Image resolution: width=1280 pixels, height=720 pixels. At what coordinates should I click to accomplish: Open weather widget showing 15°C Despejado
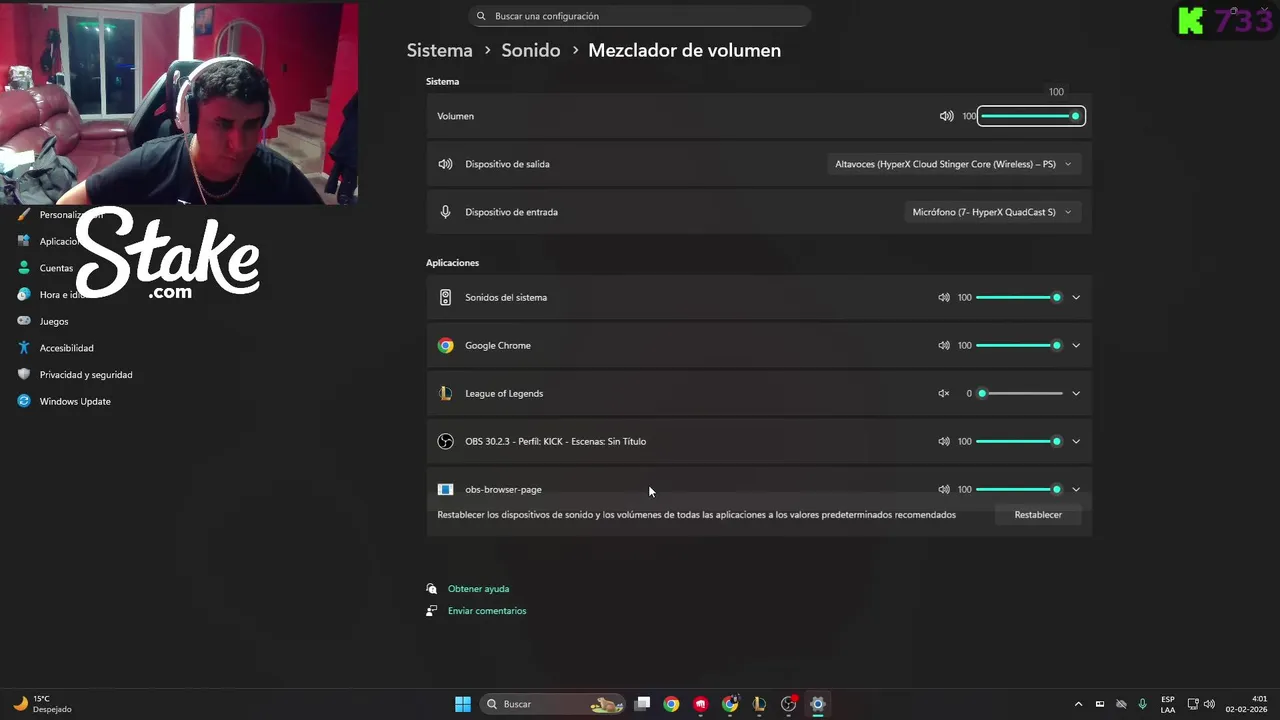click(43, 704)
